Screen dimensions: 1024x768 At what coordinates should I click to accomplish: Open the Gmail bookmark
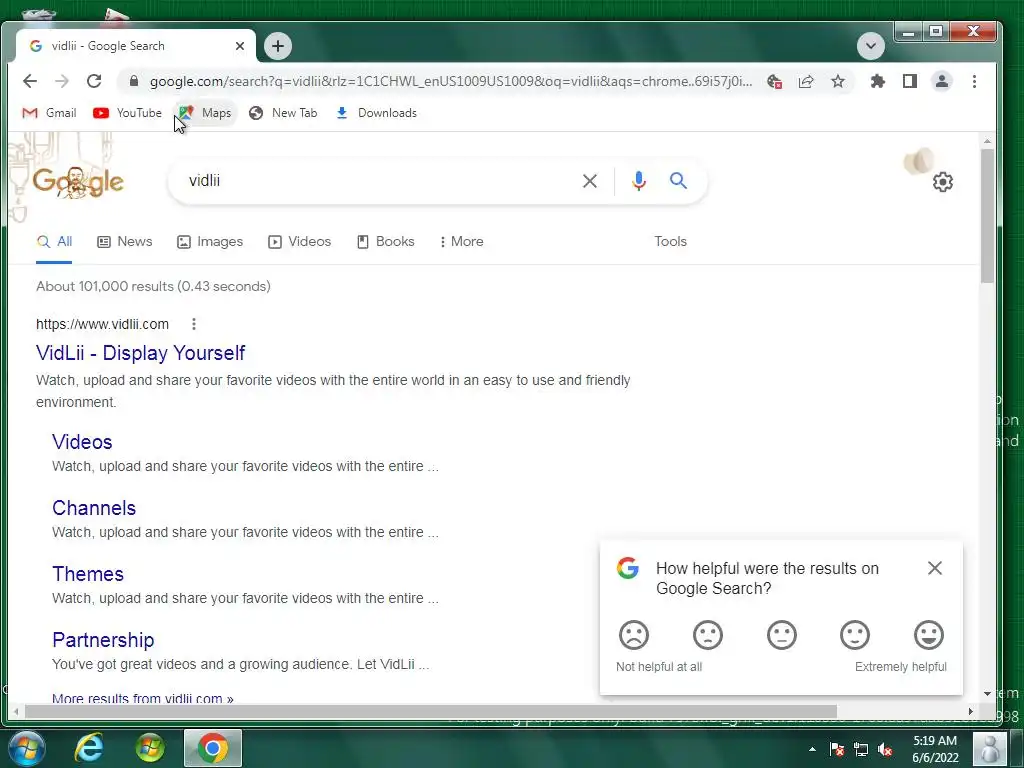tap(49, 113)
